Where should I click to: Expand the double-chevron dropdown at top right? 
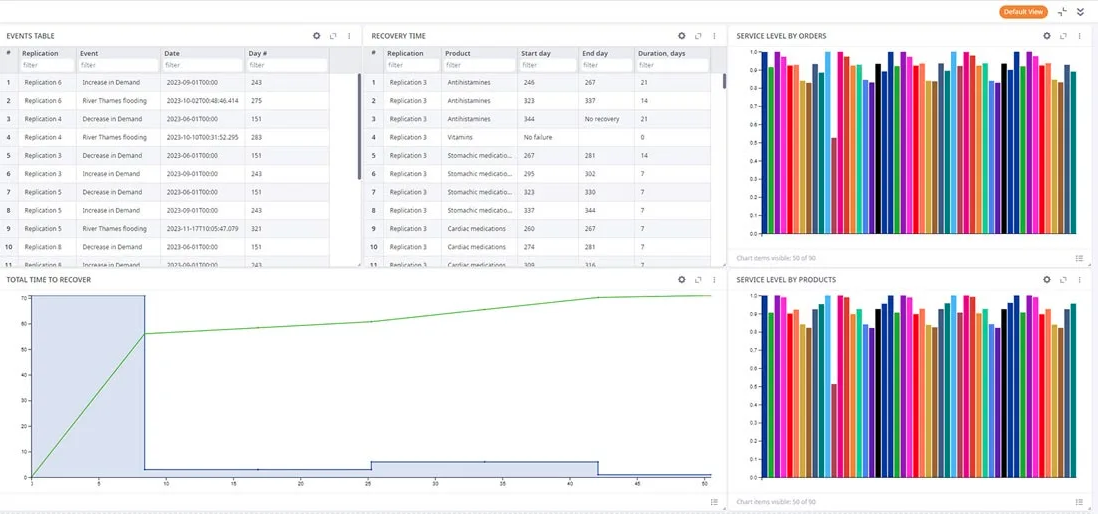[x=1080, y=12]
